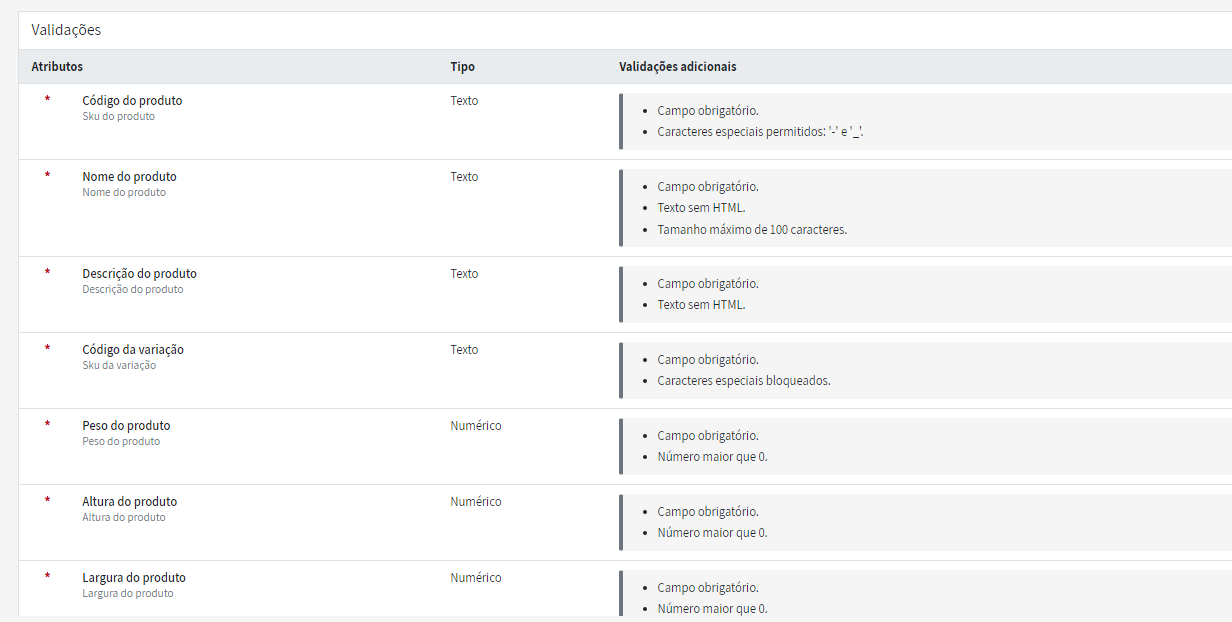Viewport: 1232px width, 622px height.
Task: Select the Validações adicionais column header
Action: coord(678,67)
